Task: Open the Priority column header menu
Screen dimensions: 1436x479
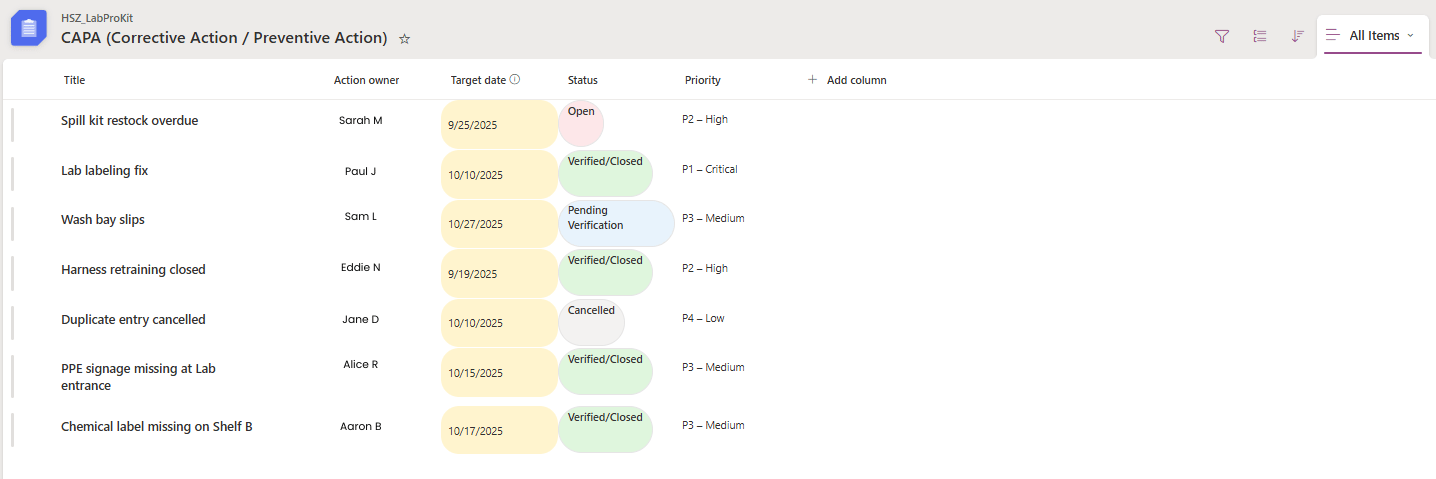Action: (702, 80)
